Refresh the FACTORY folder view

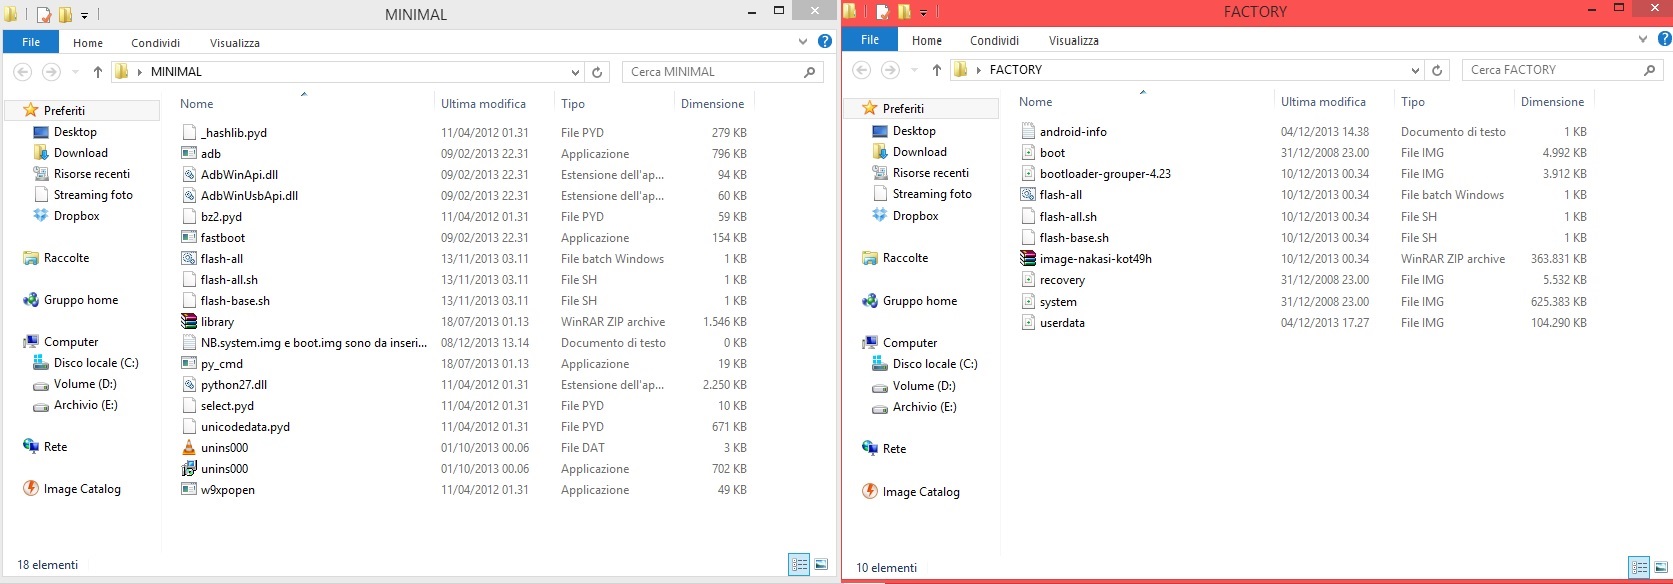(1437, 70)
